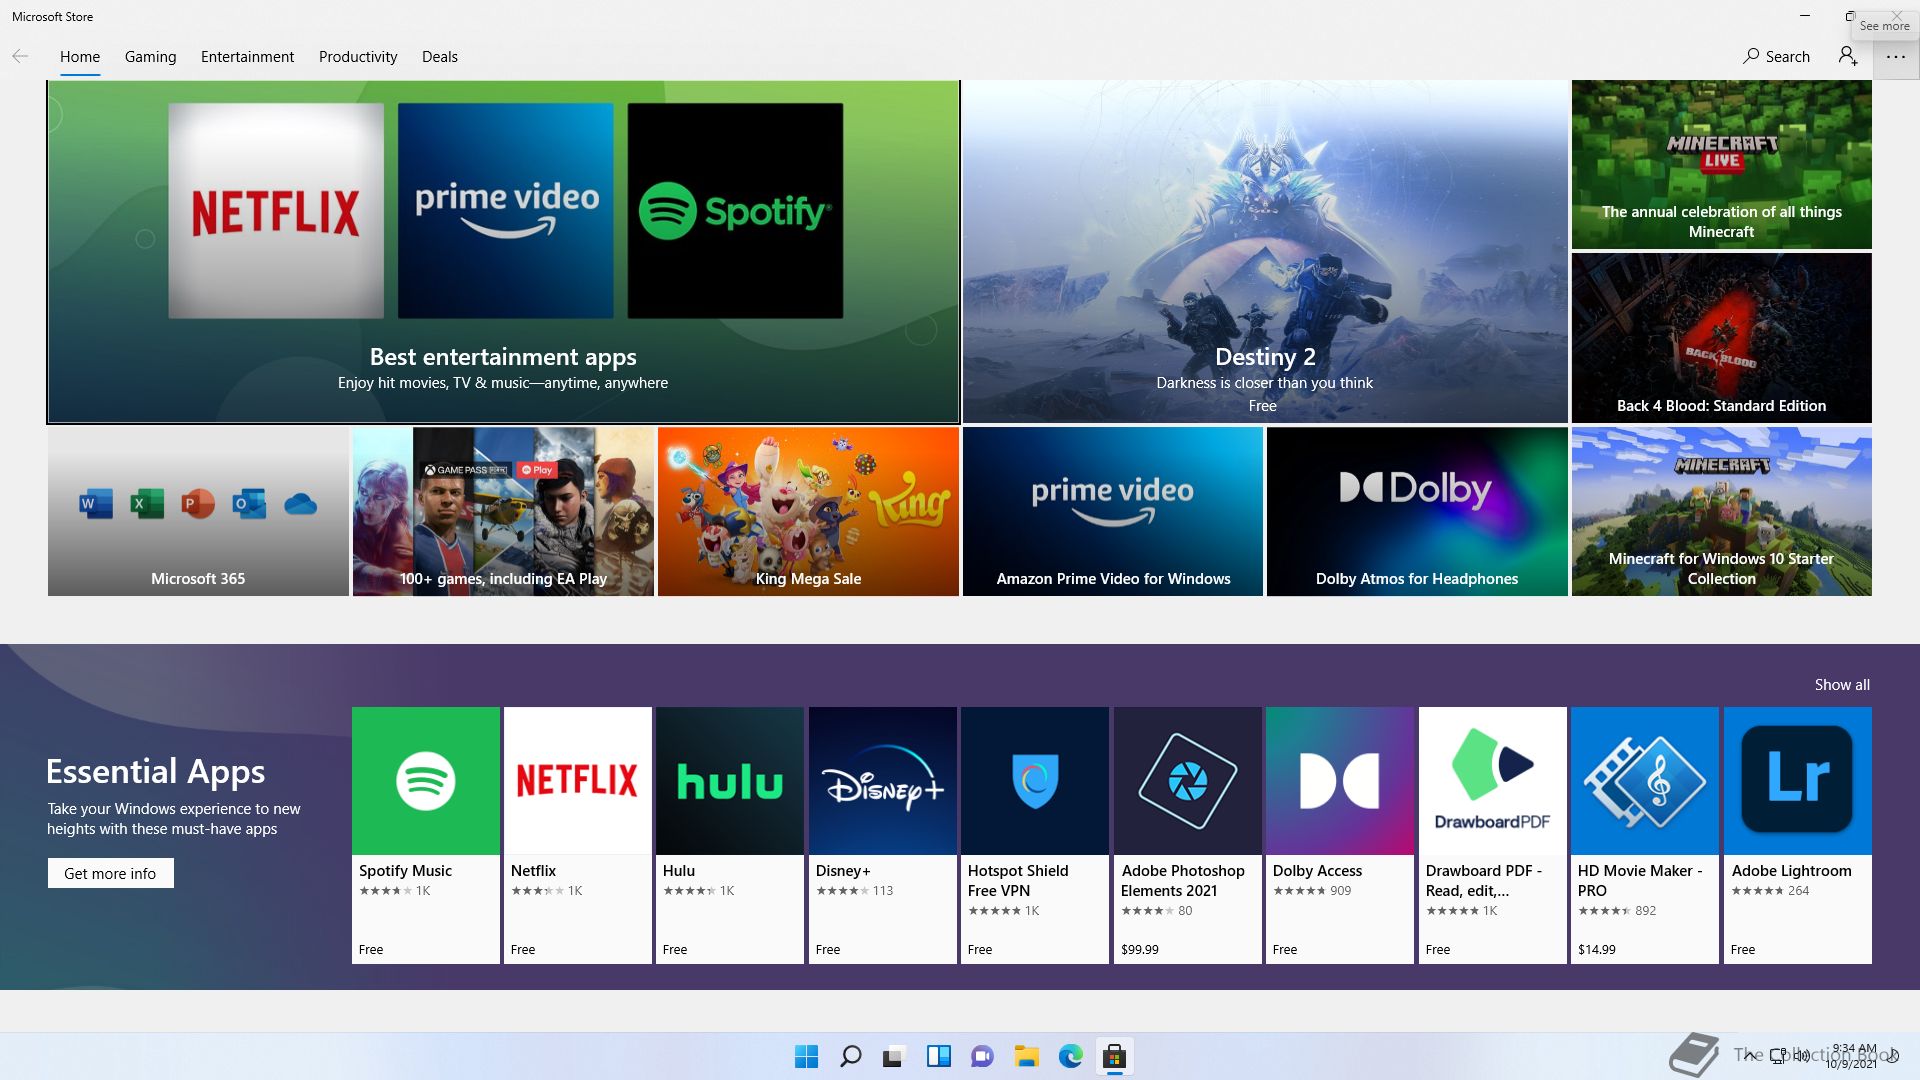Open the Spotify Music app icon
This screenshot has width=1920, height=1080.
tap(426, 781)
